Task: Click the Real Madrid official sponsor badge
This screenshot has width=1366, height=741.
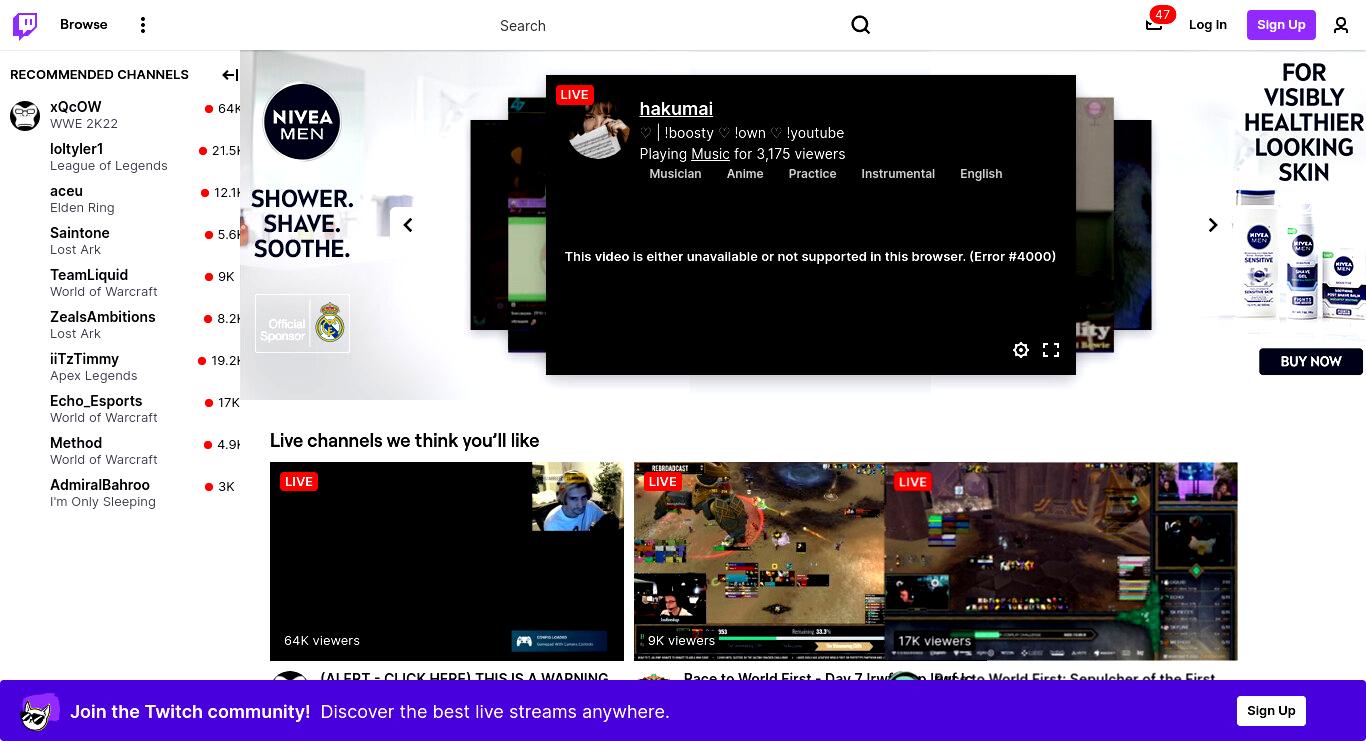Action: tap(302, 323)
